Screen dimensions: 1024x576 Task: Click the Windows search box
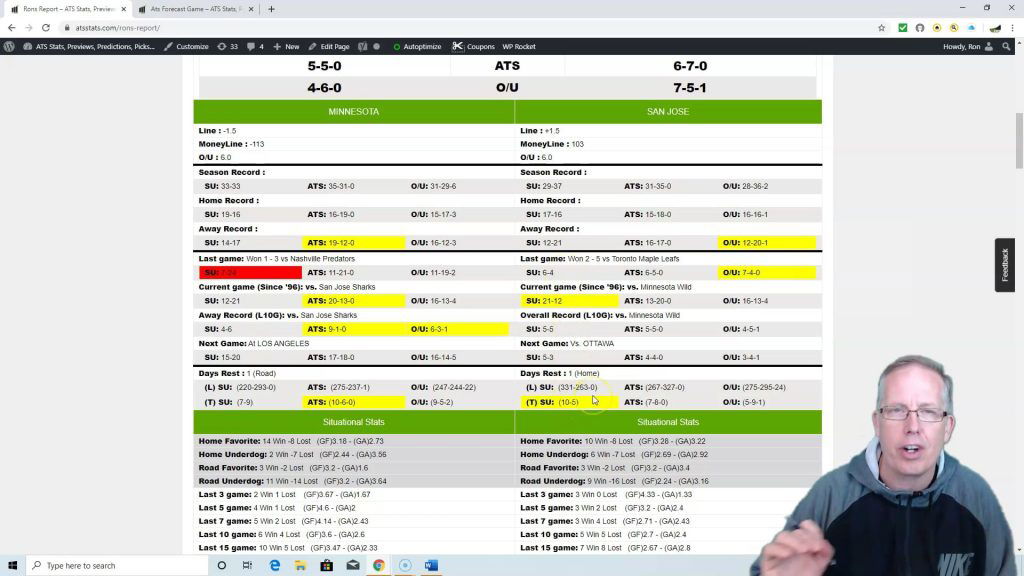(x=118, y=566)
